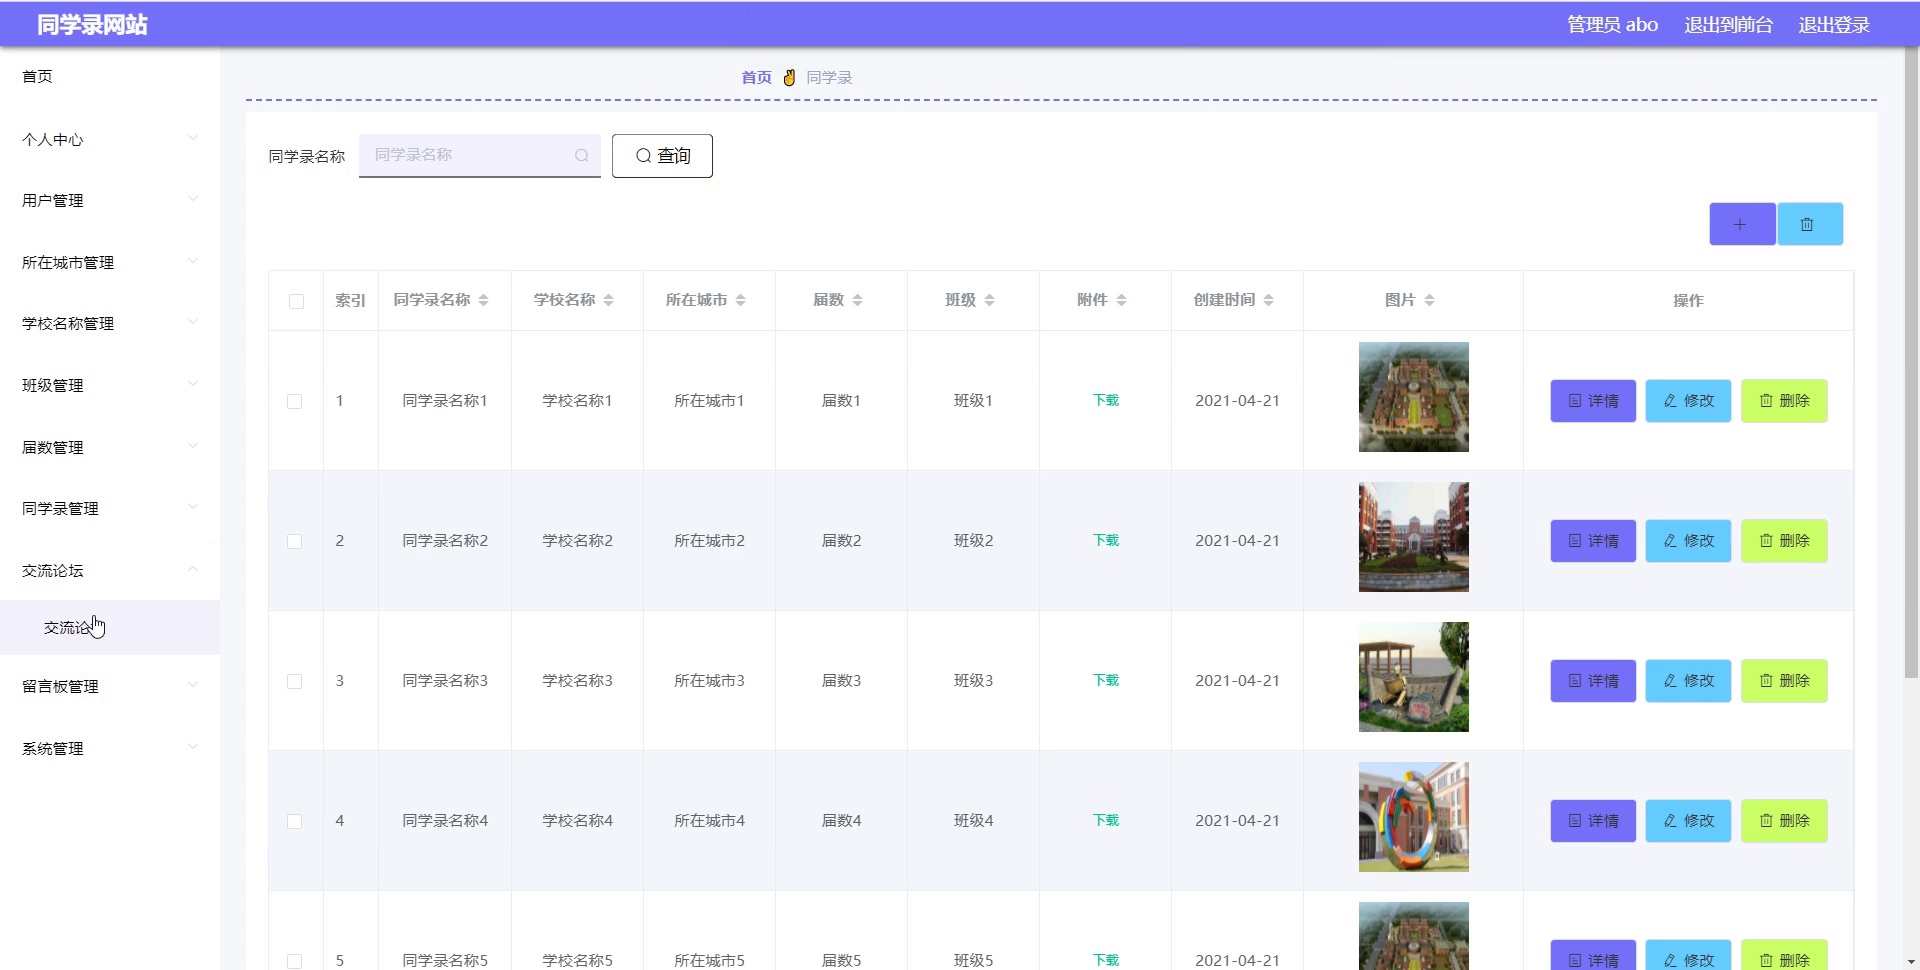Click the search magnifier icon in name field

click(x=581, y=155)
